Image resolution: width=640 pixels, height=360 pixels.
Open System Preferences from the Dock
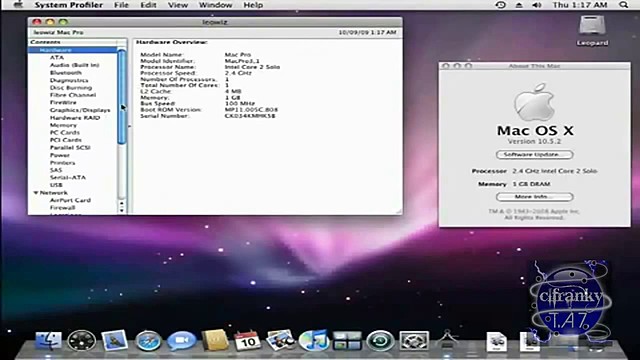[414, 340]
